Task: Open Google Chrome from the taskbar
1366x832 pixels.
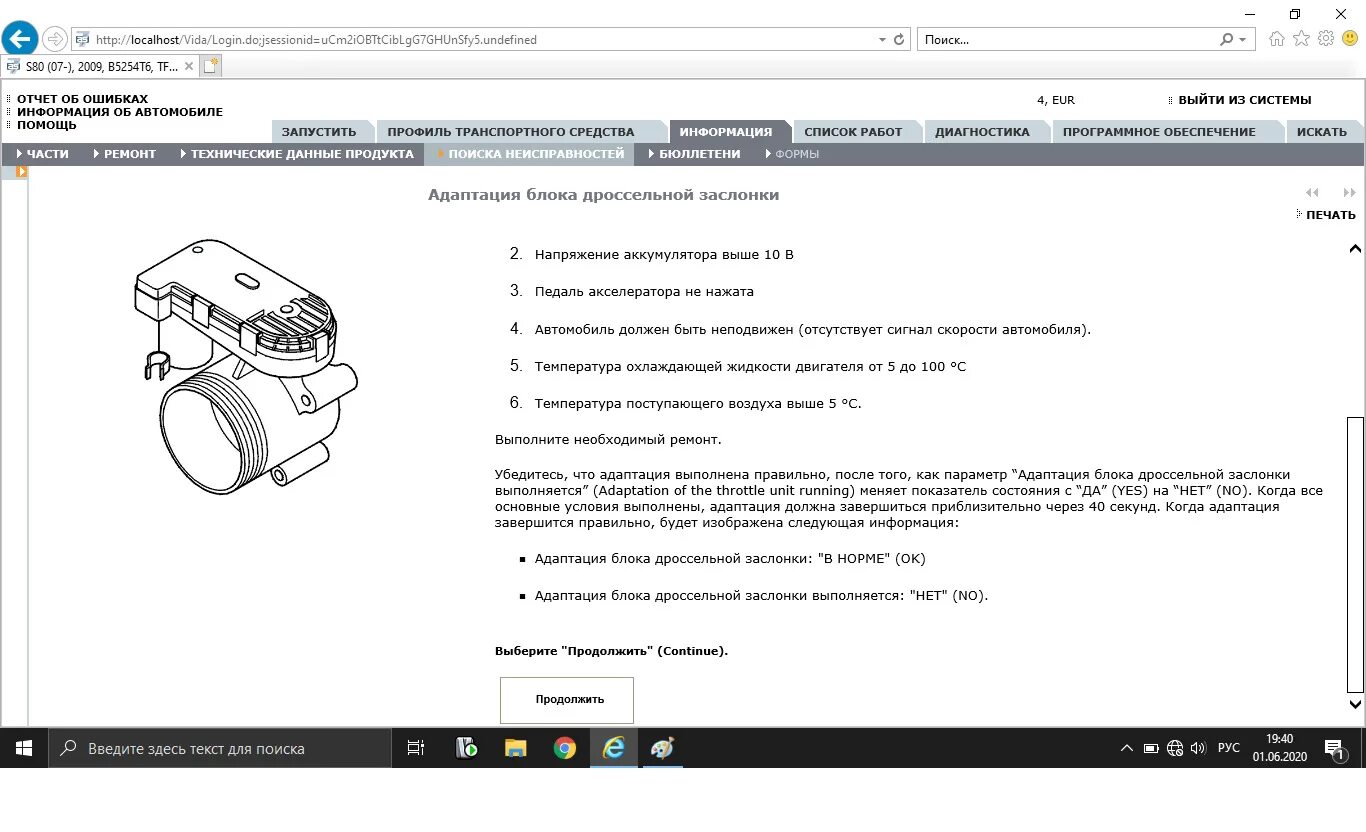Action: [x=565, y=748]
